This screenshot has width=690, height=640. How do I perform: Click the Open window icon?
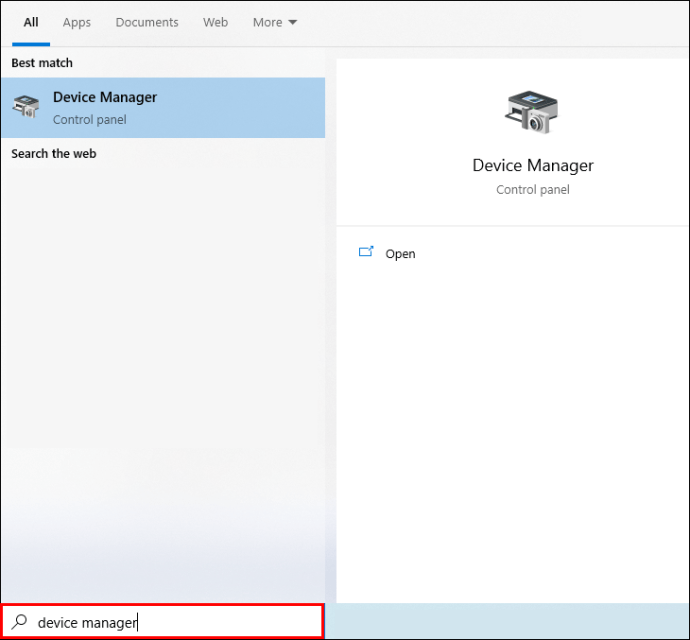[x=366, y=252]
